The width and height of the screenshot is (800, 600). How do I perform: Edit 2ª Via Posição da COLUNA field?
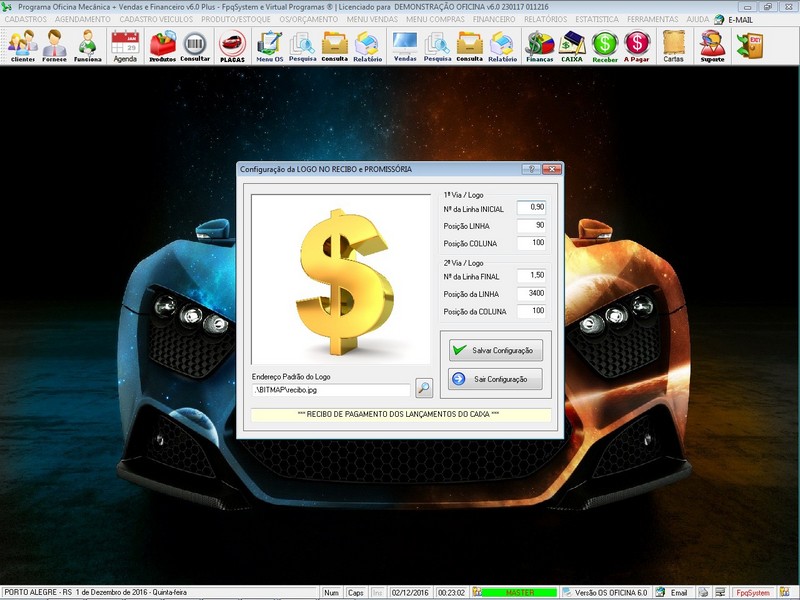531,311
